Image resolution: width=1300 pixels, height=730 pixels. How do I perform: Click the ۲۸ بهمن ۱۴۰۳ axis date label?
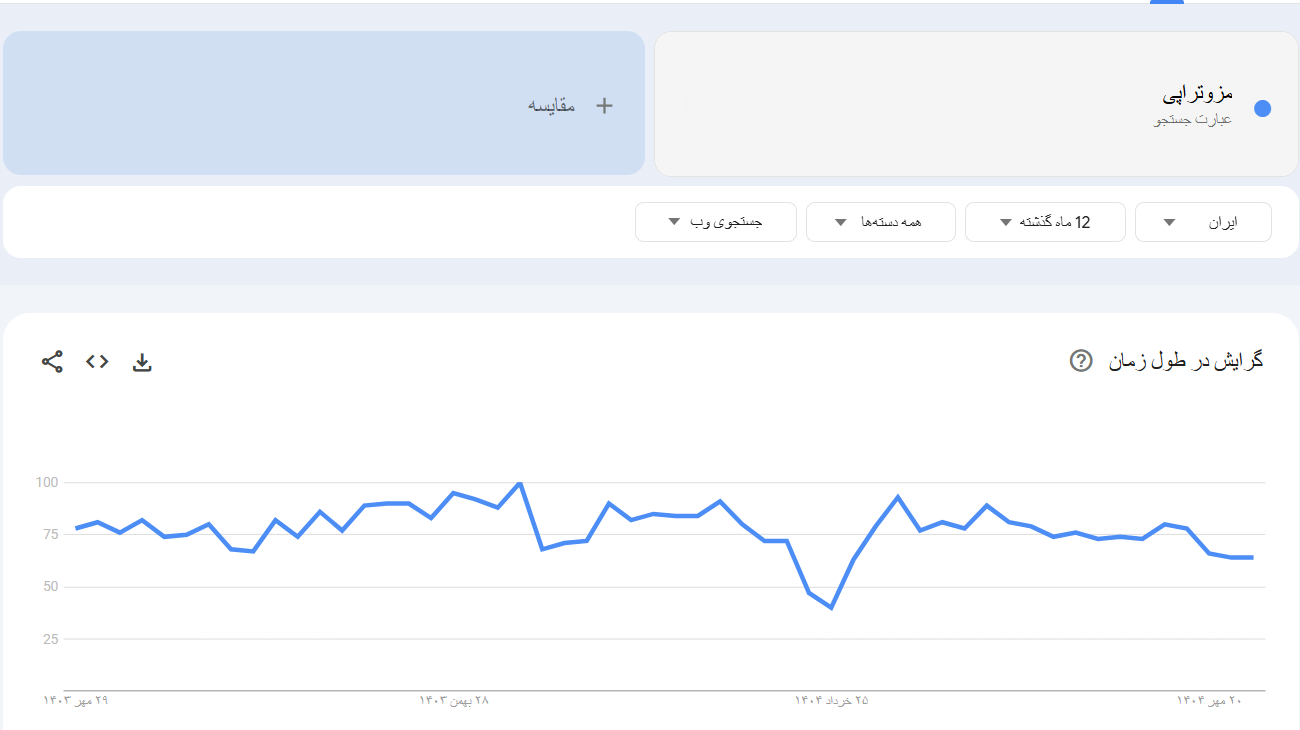pyautogui.click(x=454, y=701)
